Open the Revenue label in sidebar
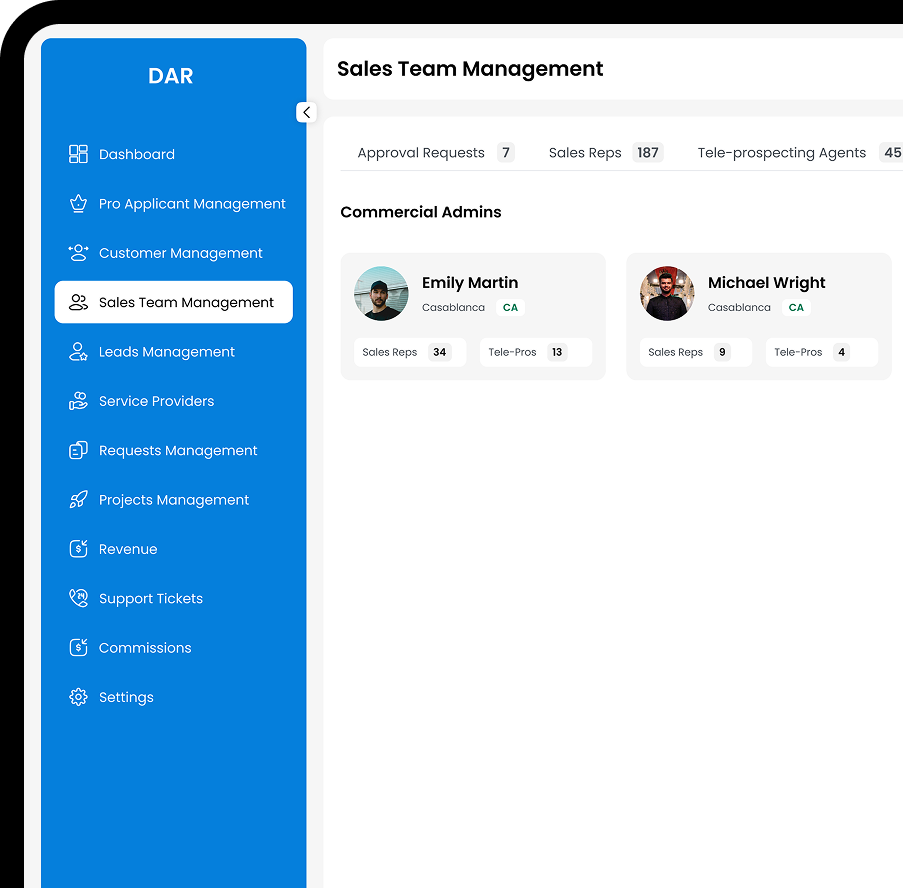 128,549
